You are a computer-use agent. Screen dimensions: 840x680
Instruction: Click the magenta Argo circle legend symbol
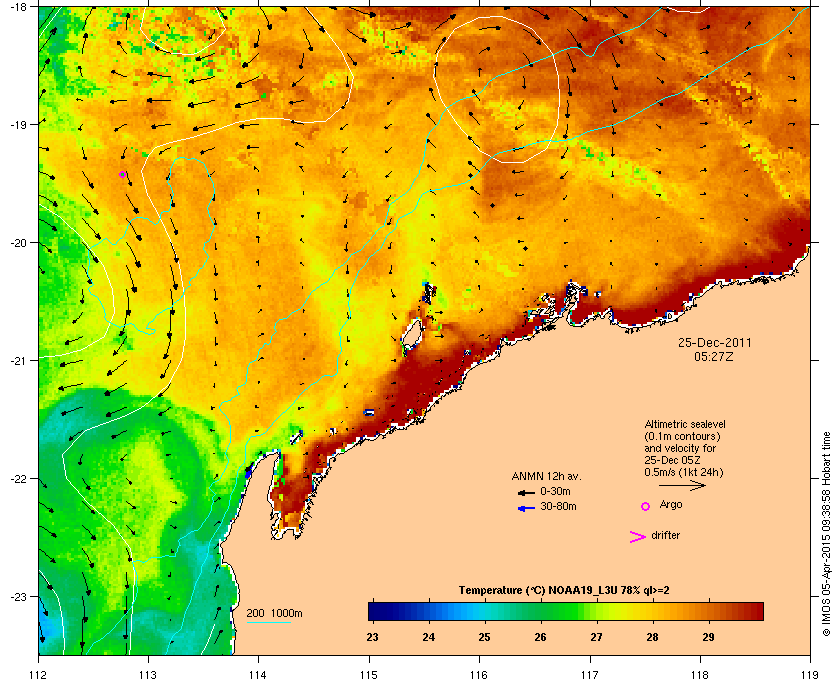point(646,506)
